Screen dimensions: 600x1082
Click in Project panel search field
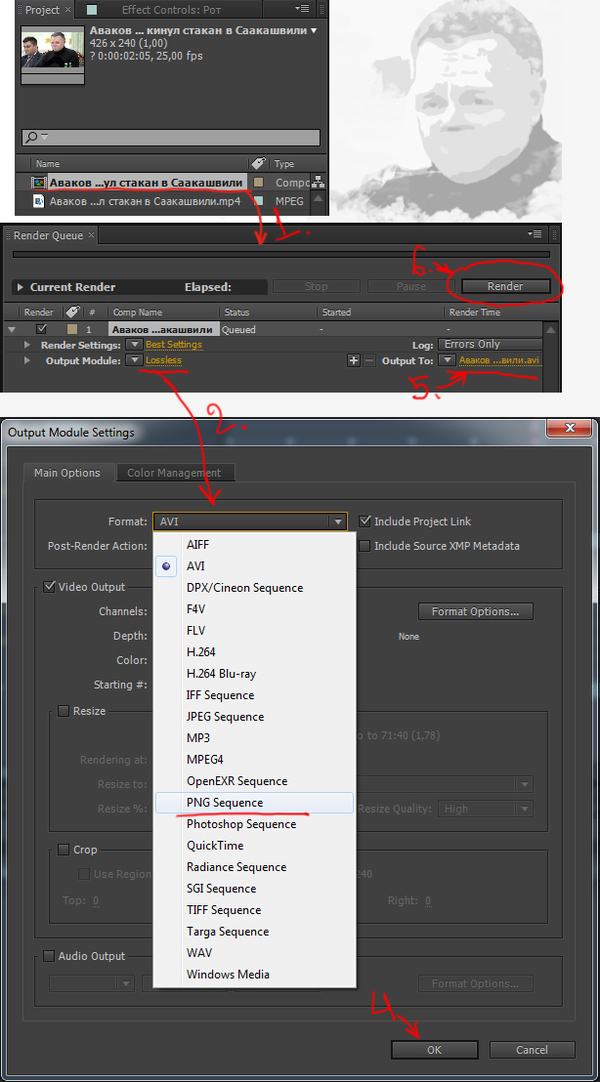pos(171,137)
